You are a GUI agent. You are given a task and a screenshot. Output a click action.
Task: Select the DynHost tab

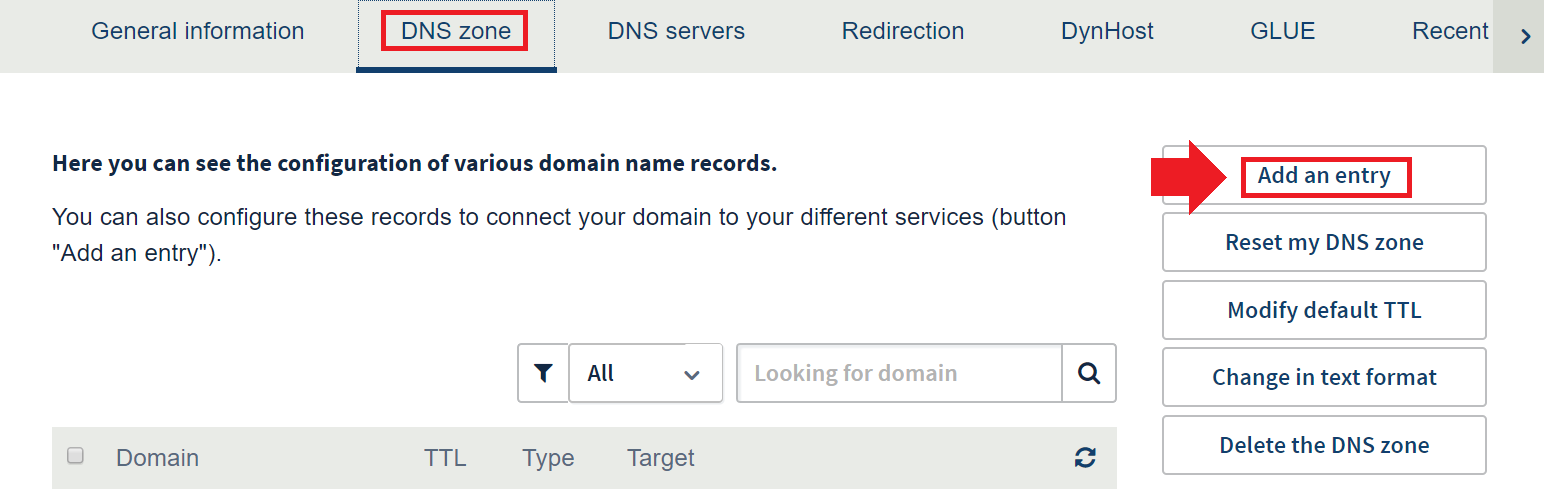1107,32
